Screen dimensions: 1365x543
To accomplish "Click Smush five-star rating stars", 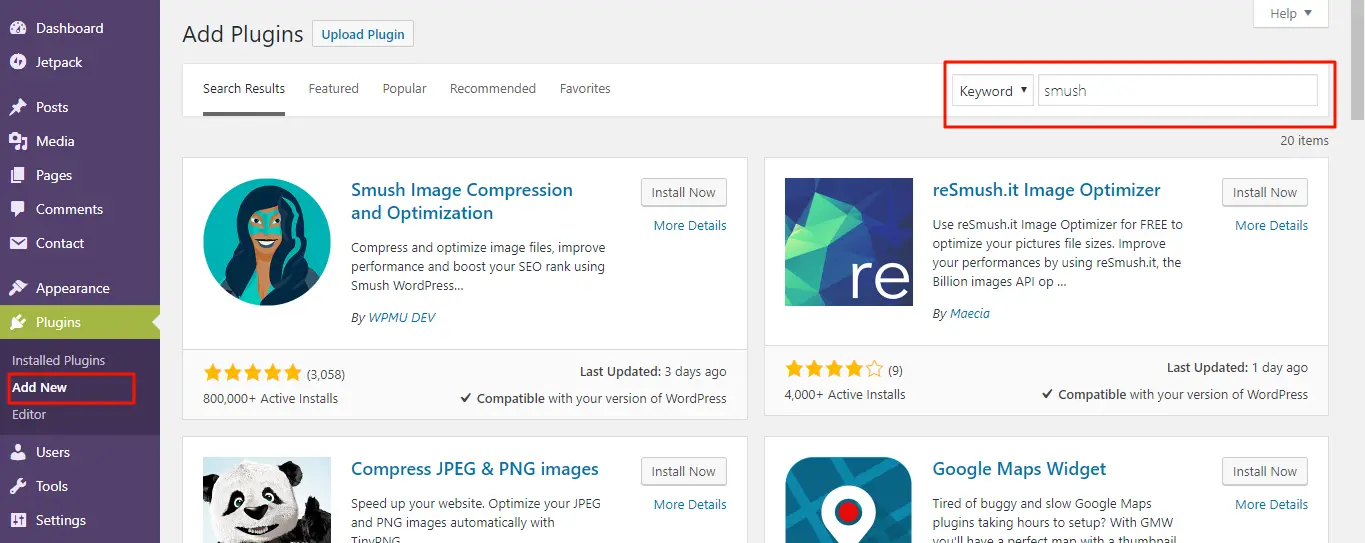I will (252, 373).
